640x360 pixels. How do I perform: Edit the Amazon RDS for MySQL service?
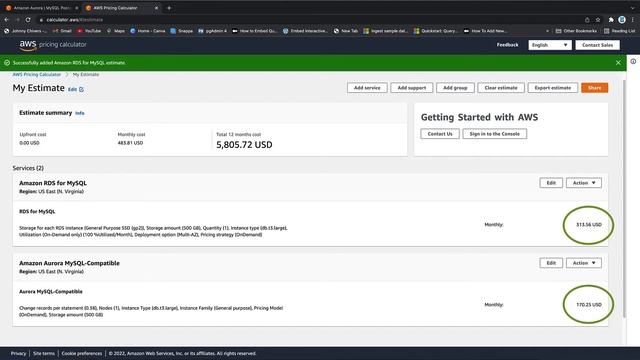(x=551, y=183)
